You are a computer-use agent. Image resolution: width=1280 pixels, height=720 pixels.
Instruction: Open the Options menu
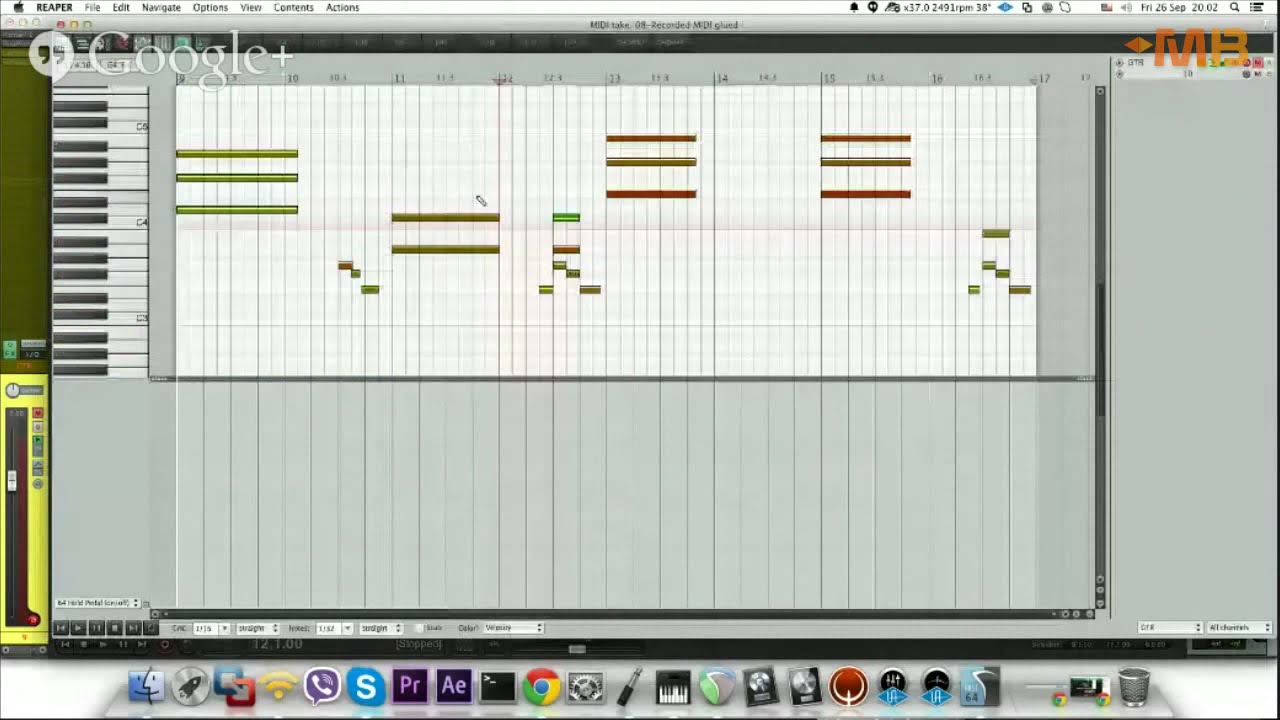[210, 7]
